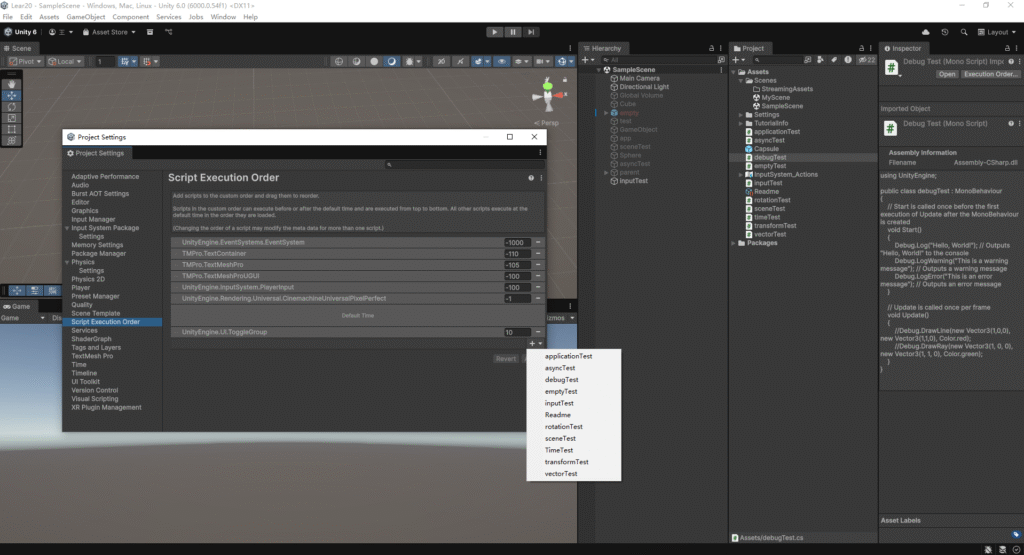Select the Hand view tool in Scene
This screenshot has height=555, width=1024.
point(12,84)
